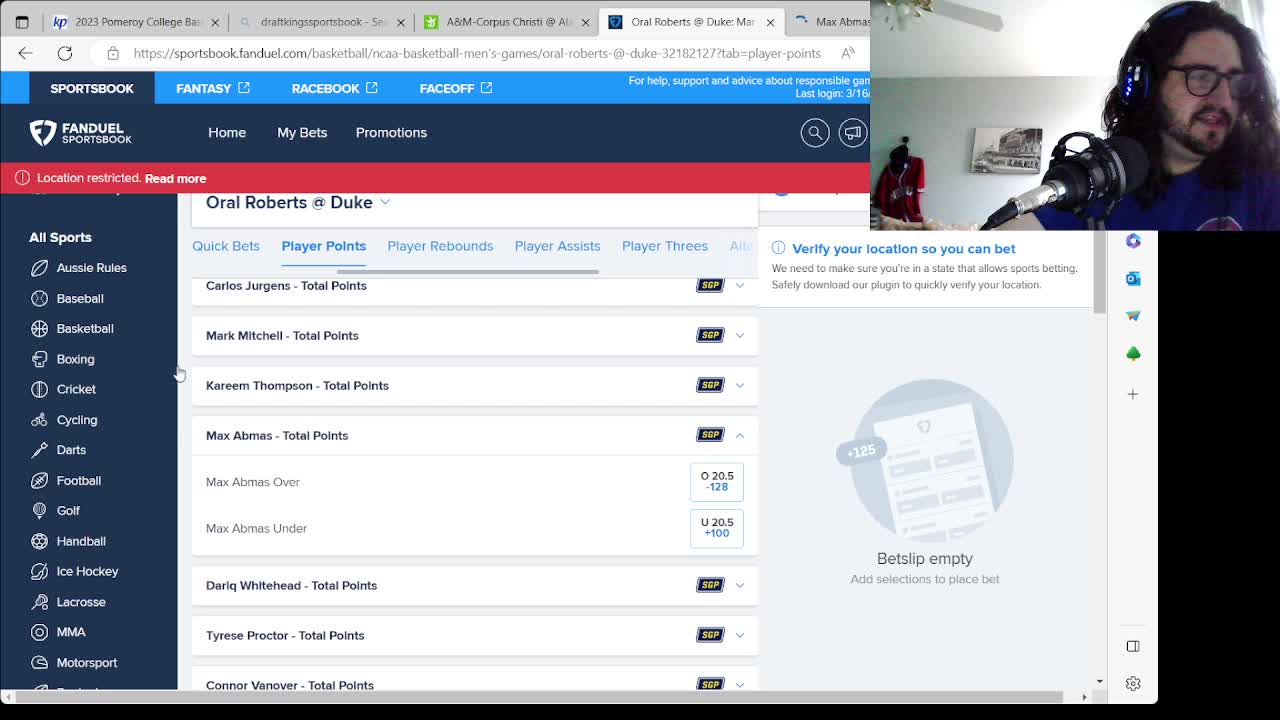Select Max Abmas Over 20.5 bet
The width and height of the screenshot is (1280, 720).
717,482
